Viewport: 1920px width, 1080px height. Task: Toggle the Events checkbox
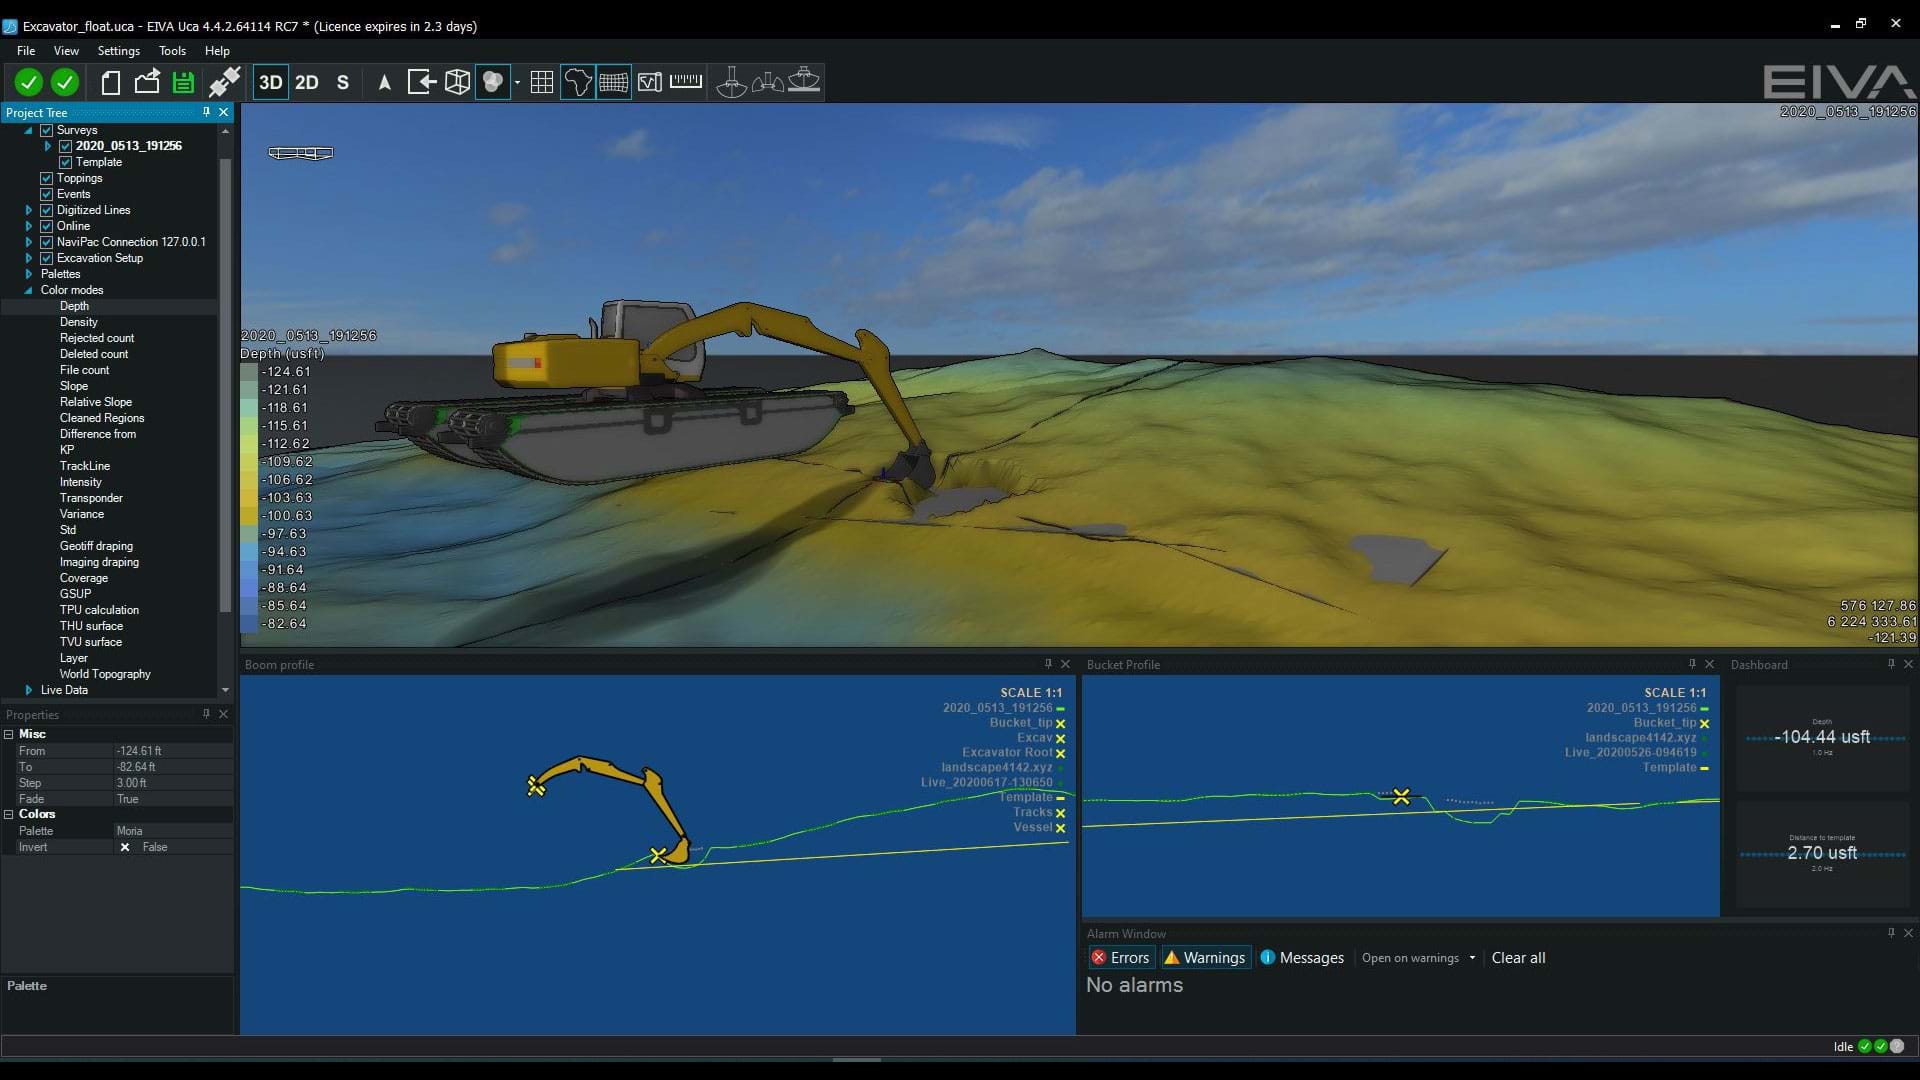point(46,194)
